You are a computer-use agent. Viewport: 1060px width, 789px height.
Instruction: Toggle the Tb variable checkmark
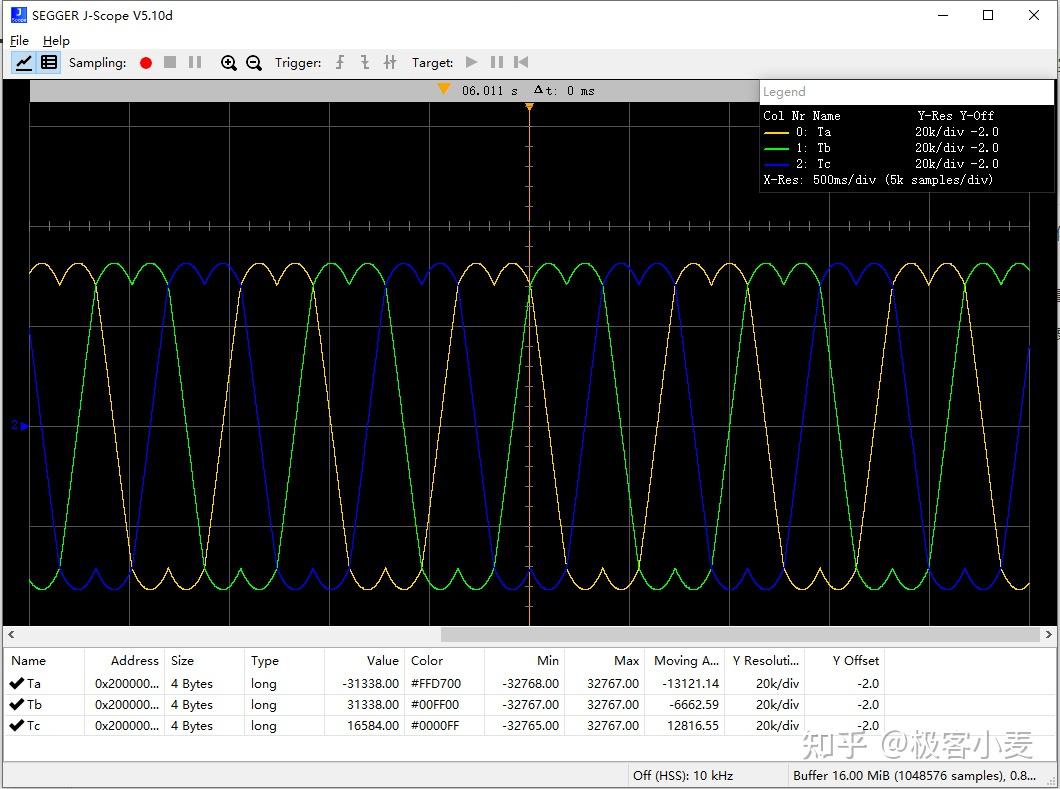click(17, 705)
